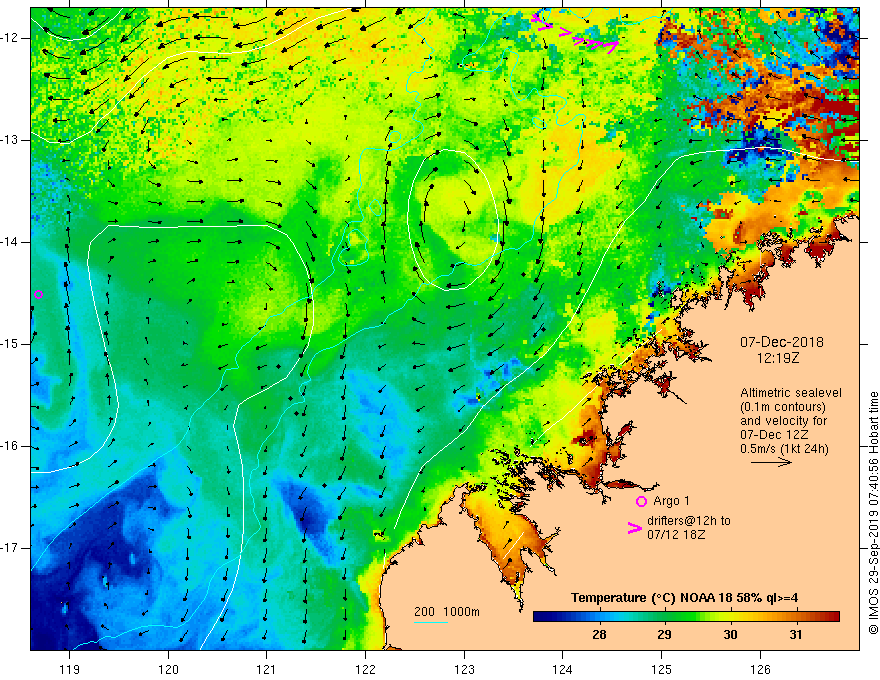Click the magenta Argo 1 legend circle
The image size is (880, 680).
point(641,501)
